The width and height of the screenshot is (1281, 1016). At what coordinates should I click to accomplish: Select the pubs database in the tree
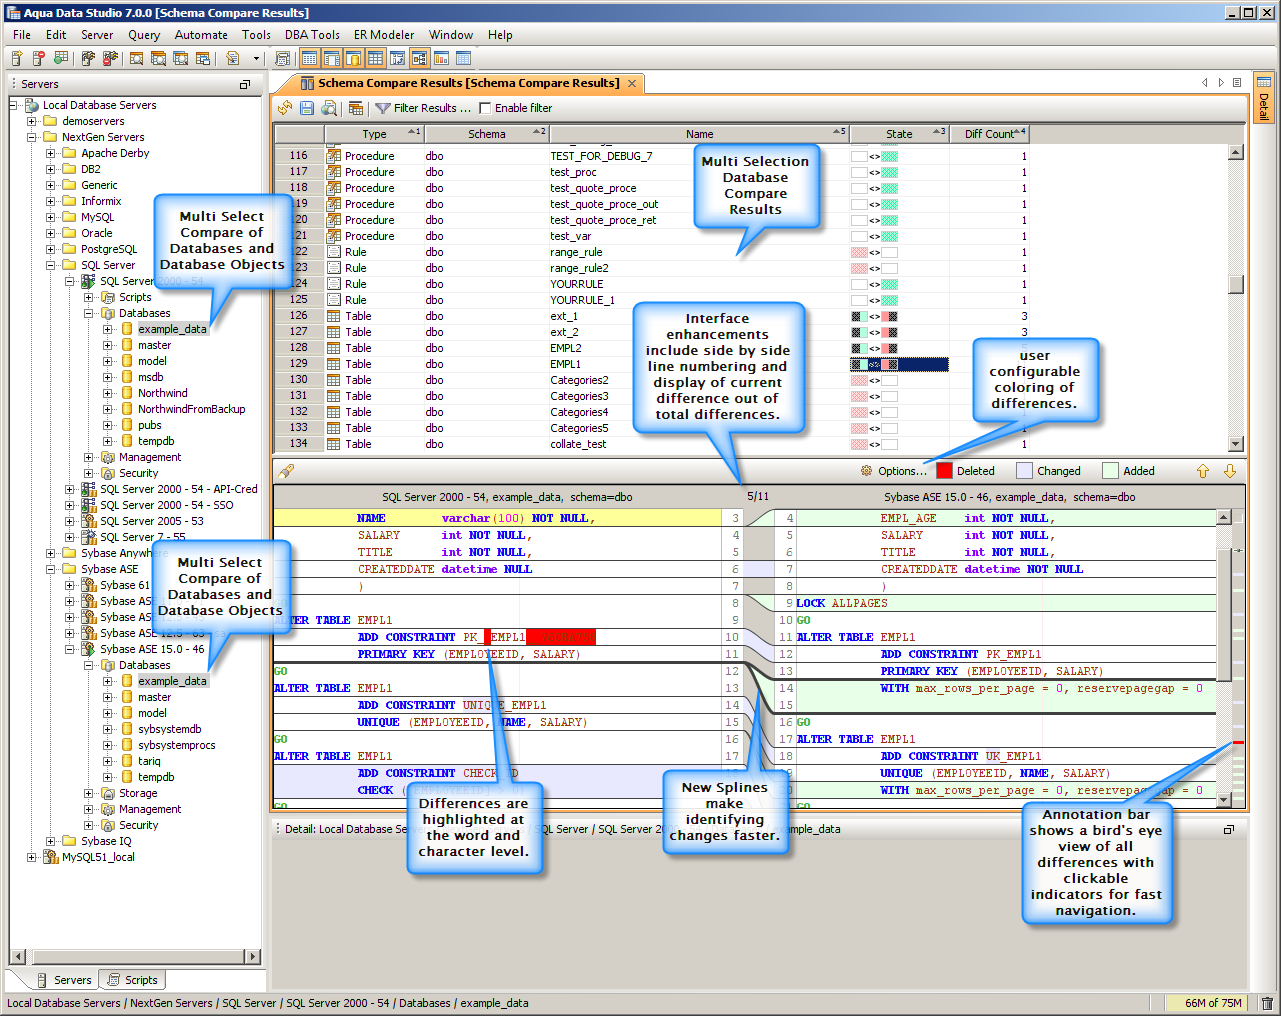150,425
